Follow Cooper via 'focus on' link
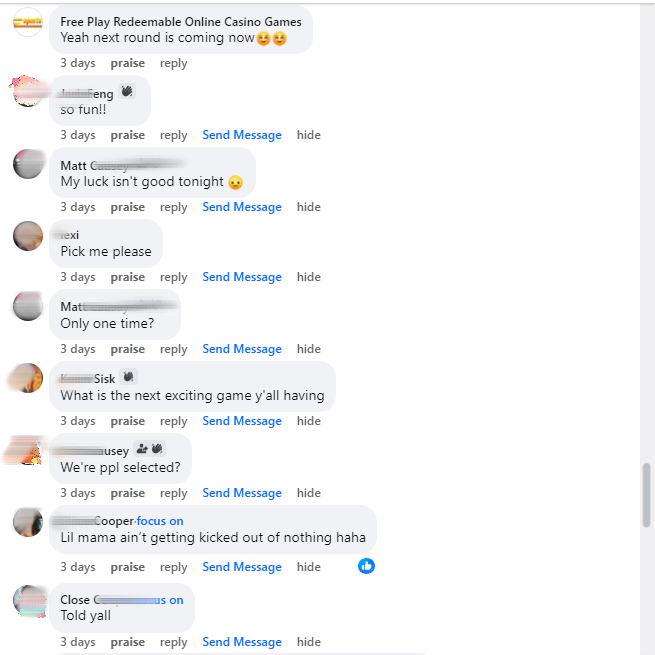 (x=160, y=521)
